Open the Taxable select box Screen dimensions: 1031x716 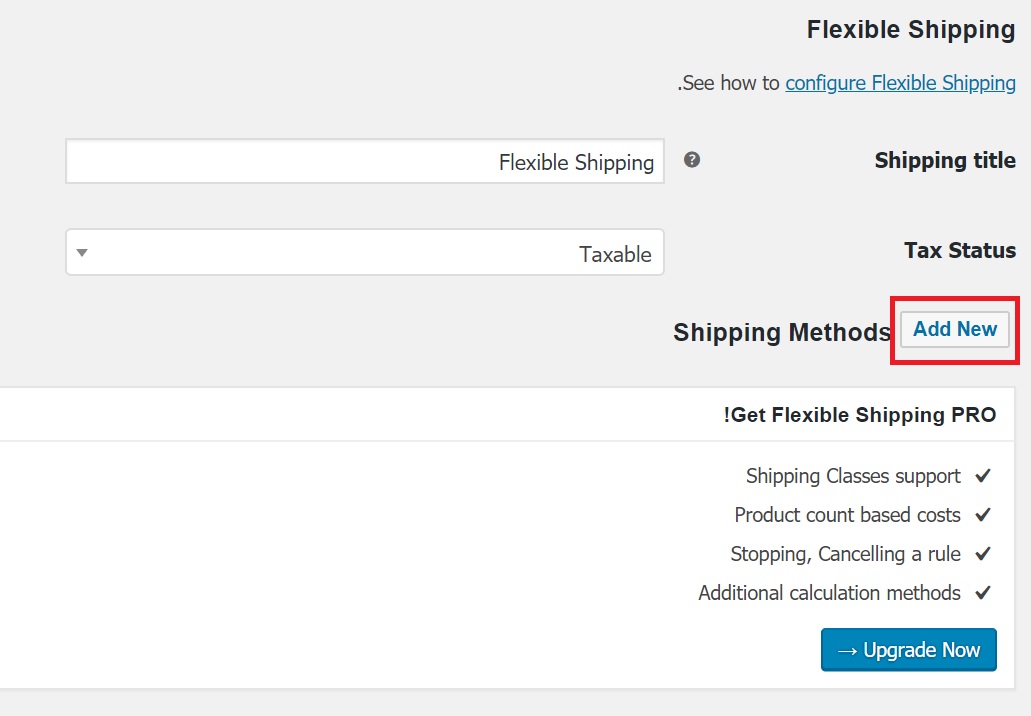pos(365,252)
